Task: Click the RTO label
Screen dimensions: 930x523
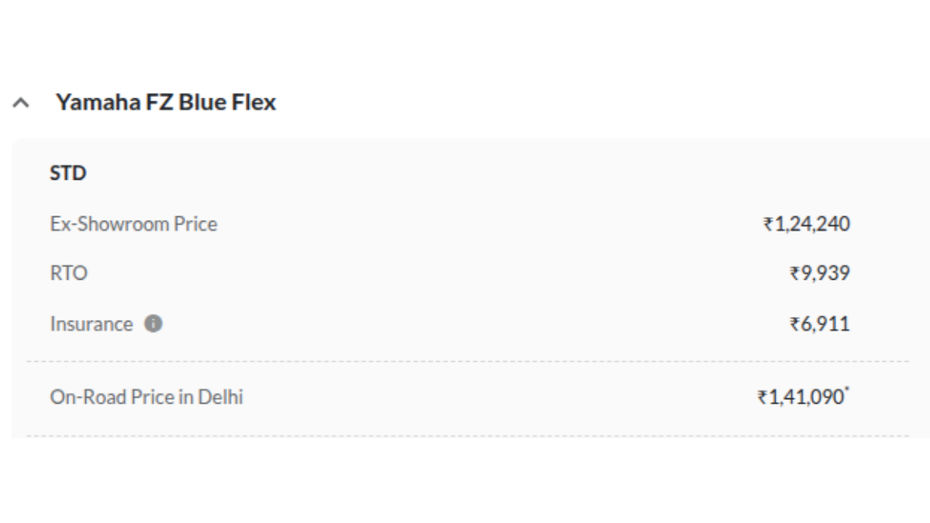Action: point(69,273)
